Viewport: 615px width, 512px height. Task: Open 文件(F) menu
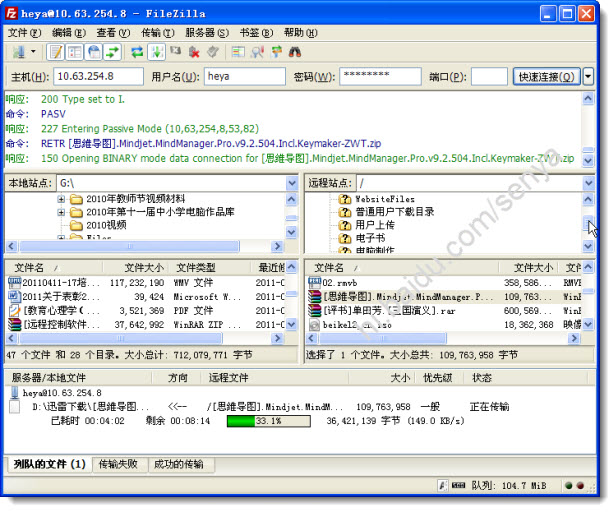tap(24, 33)
